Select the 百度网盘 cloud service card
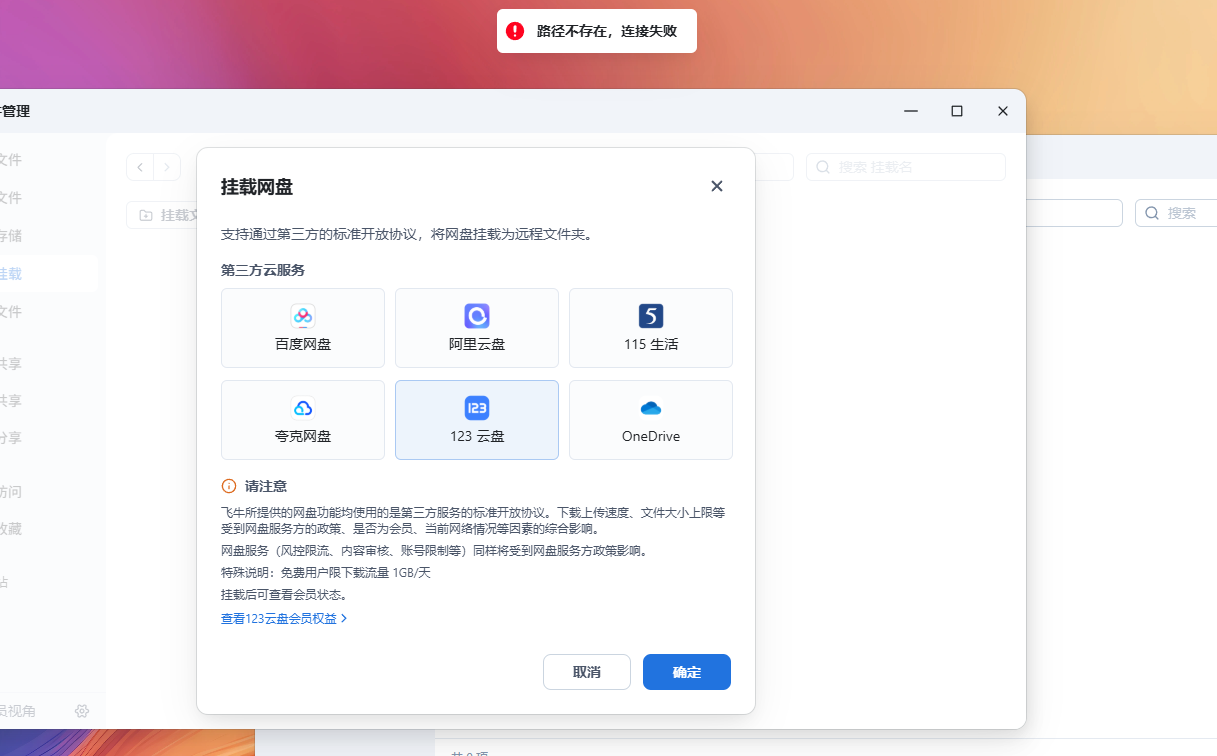This screenshot has height=756, width=1217. (303, 328)
